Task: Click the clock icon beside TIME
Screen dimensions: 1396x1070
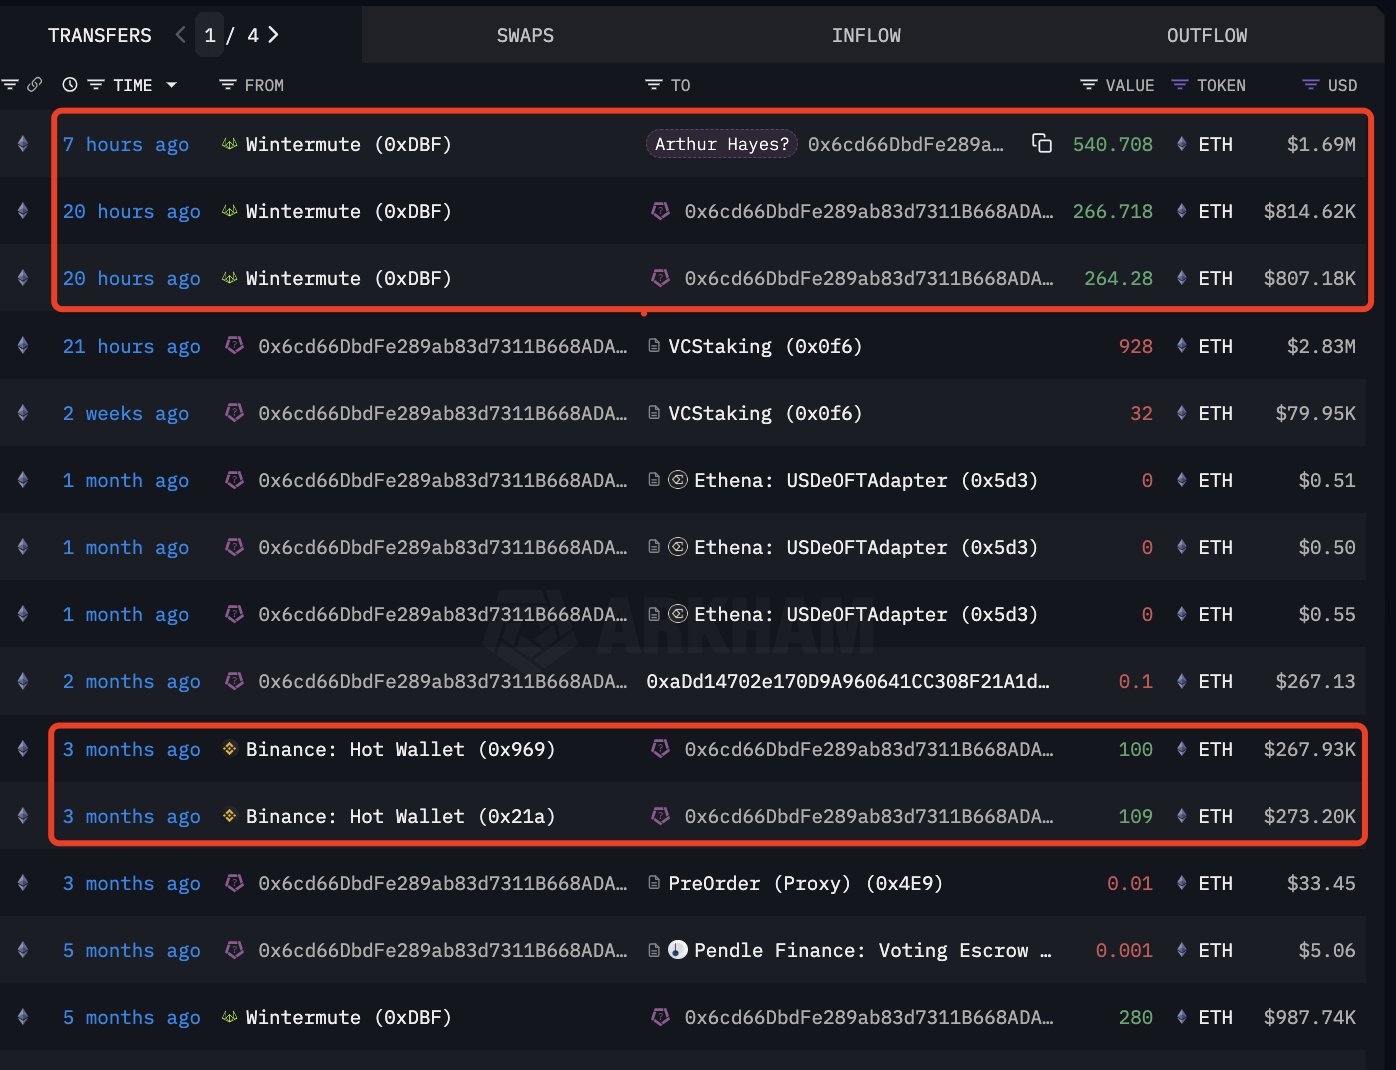Action: (70, 85)
